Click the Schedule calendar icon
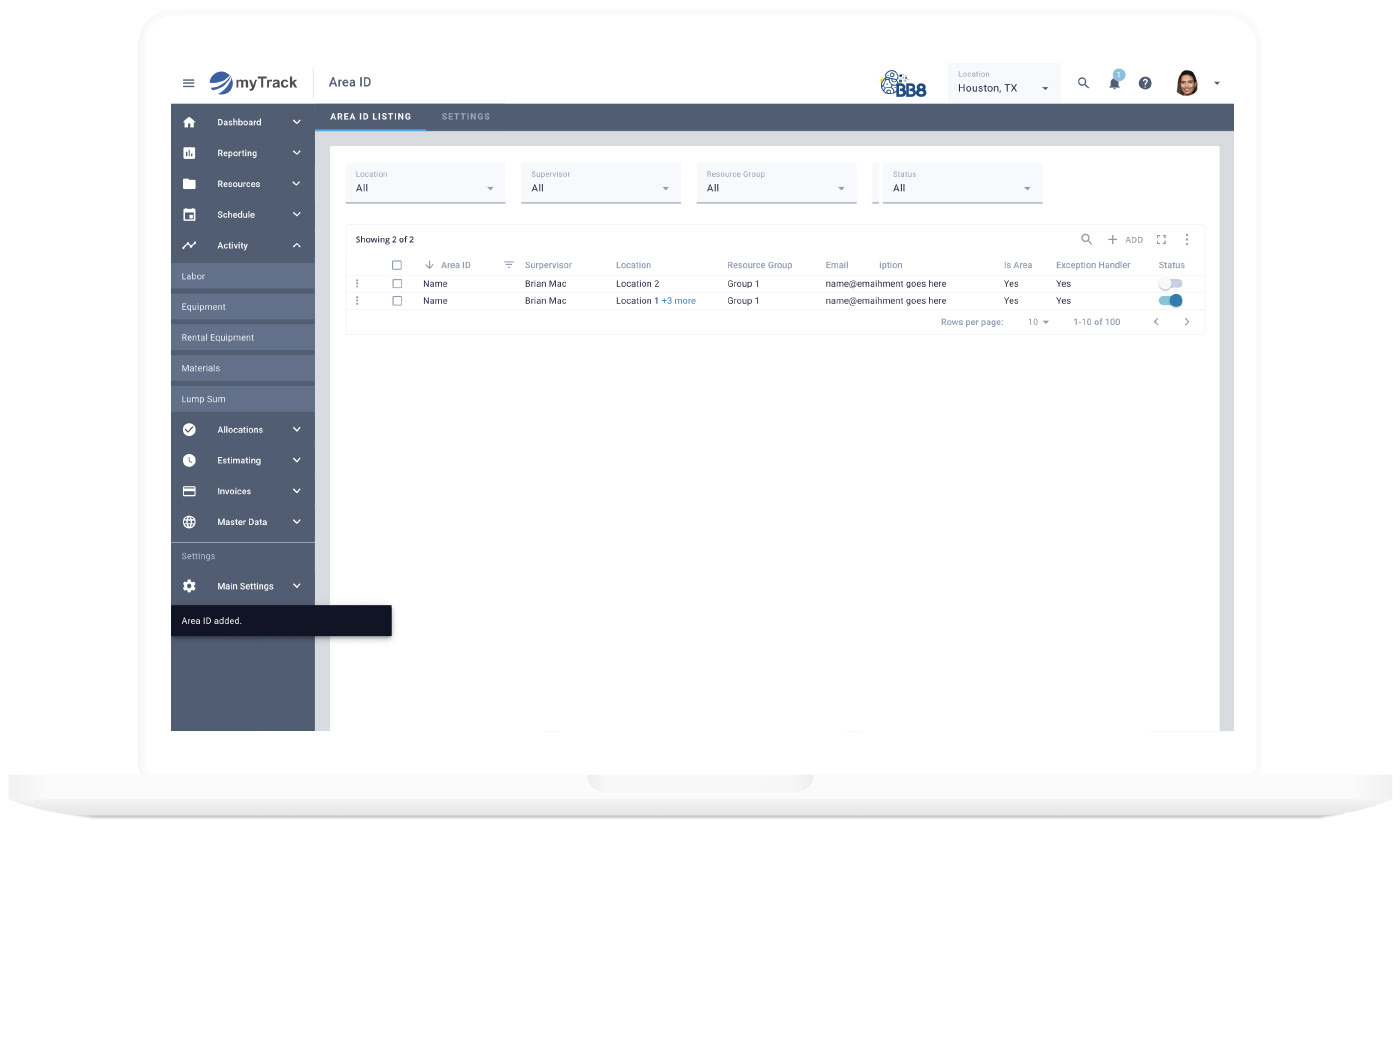The width and height of the screenshot is (1400, 1050). [189, 215]
